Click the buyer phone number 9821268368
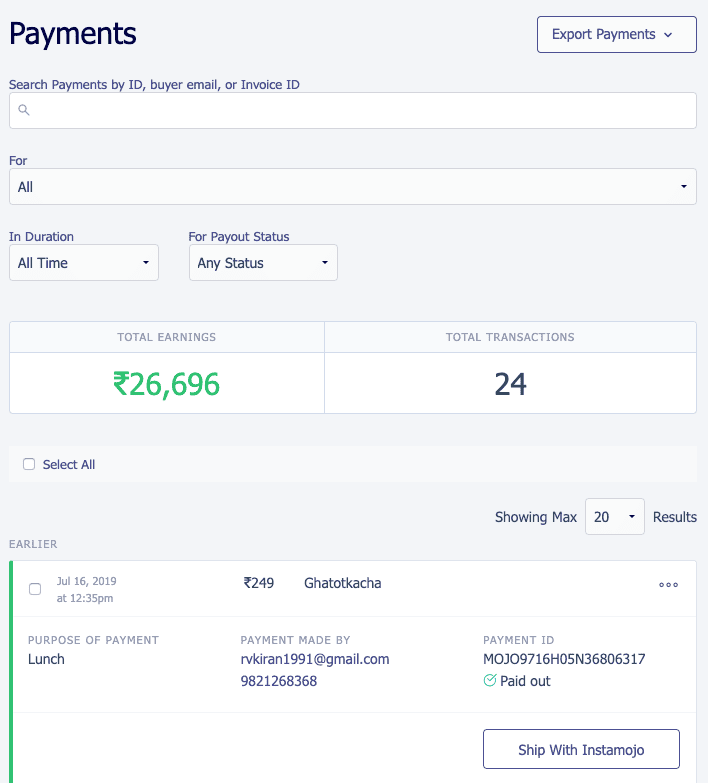Screen dimensions: 708x783 (279, 681)
